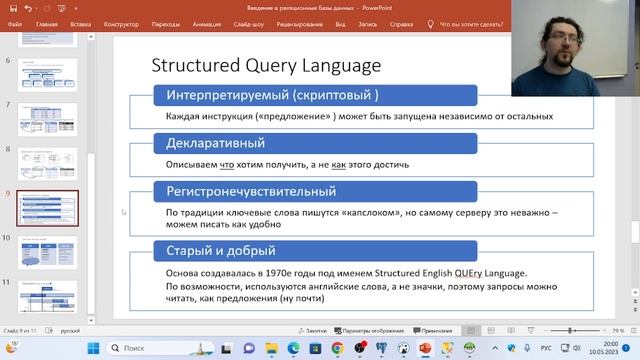Open the Customize Quick Access Toolbar dropdown
Image resolution: width=640 pixels, height=360 pixels.
click(76, 8)
